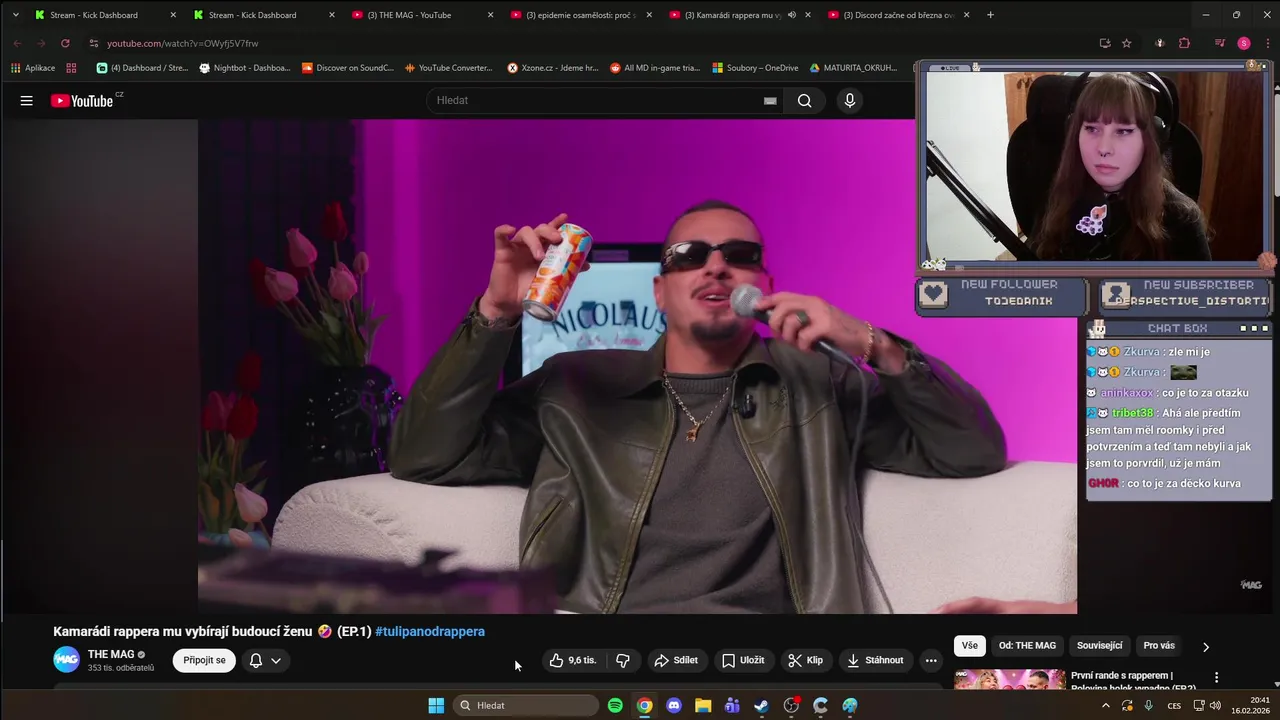The width and height of the screenshot is (1280, 720).
Task: Switch the CES keyboard language indicator
Action: pyautogui.click(x=1174, y=705)
